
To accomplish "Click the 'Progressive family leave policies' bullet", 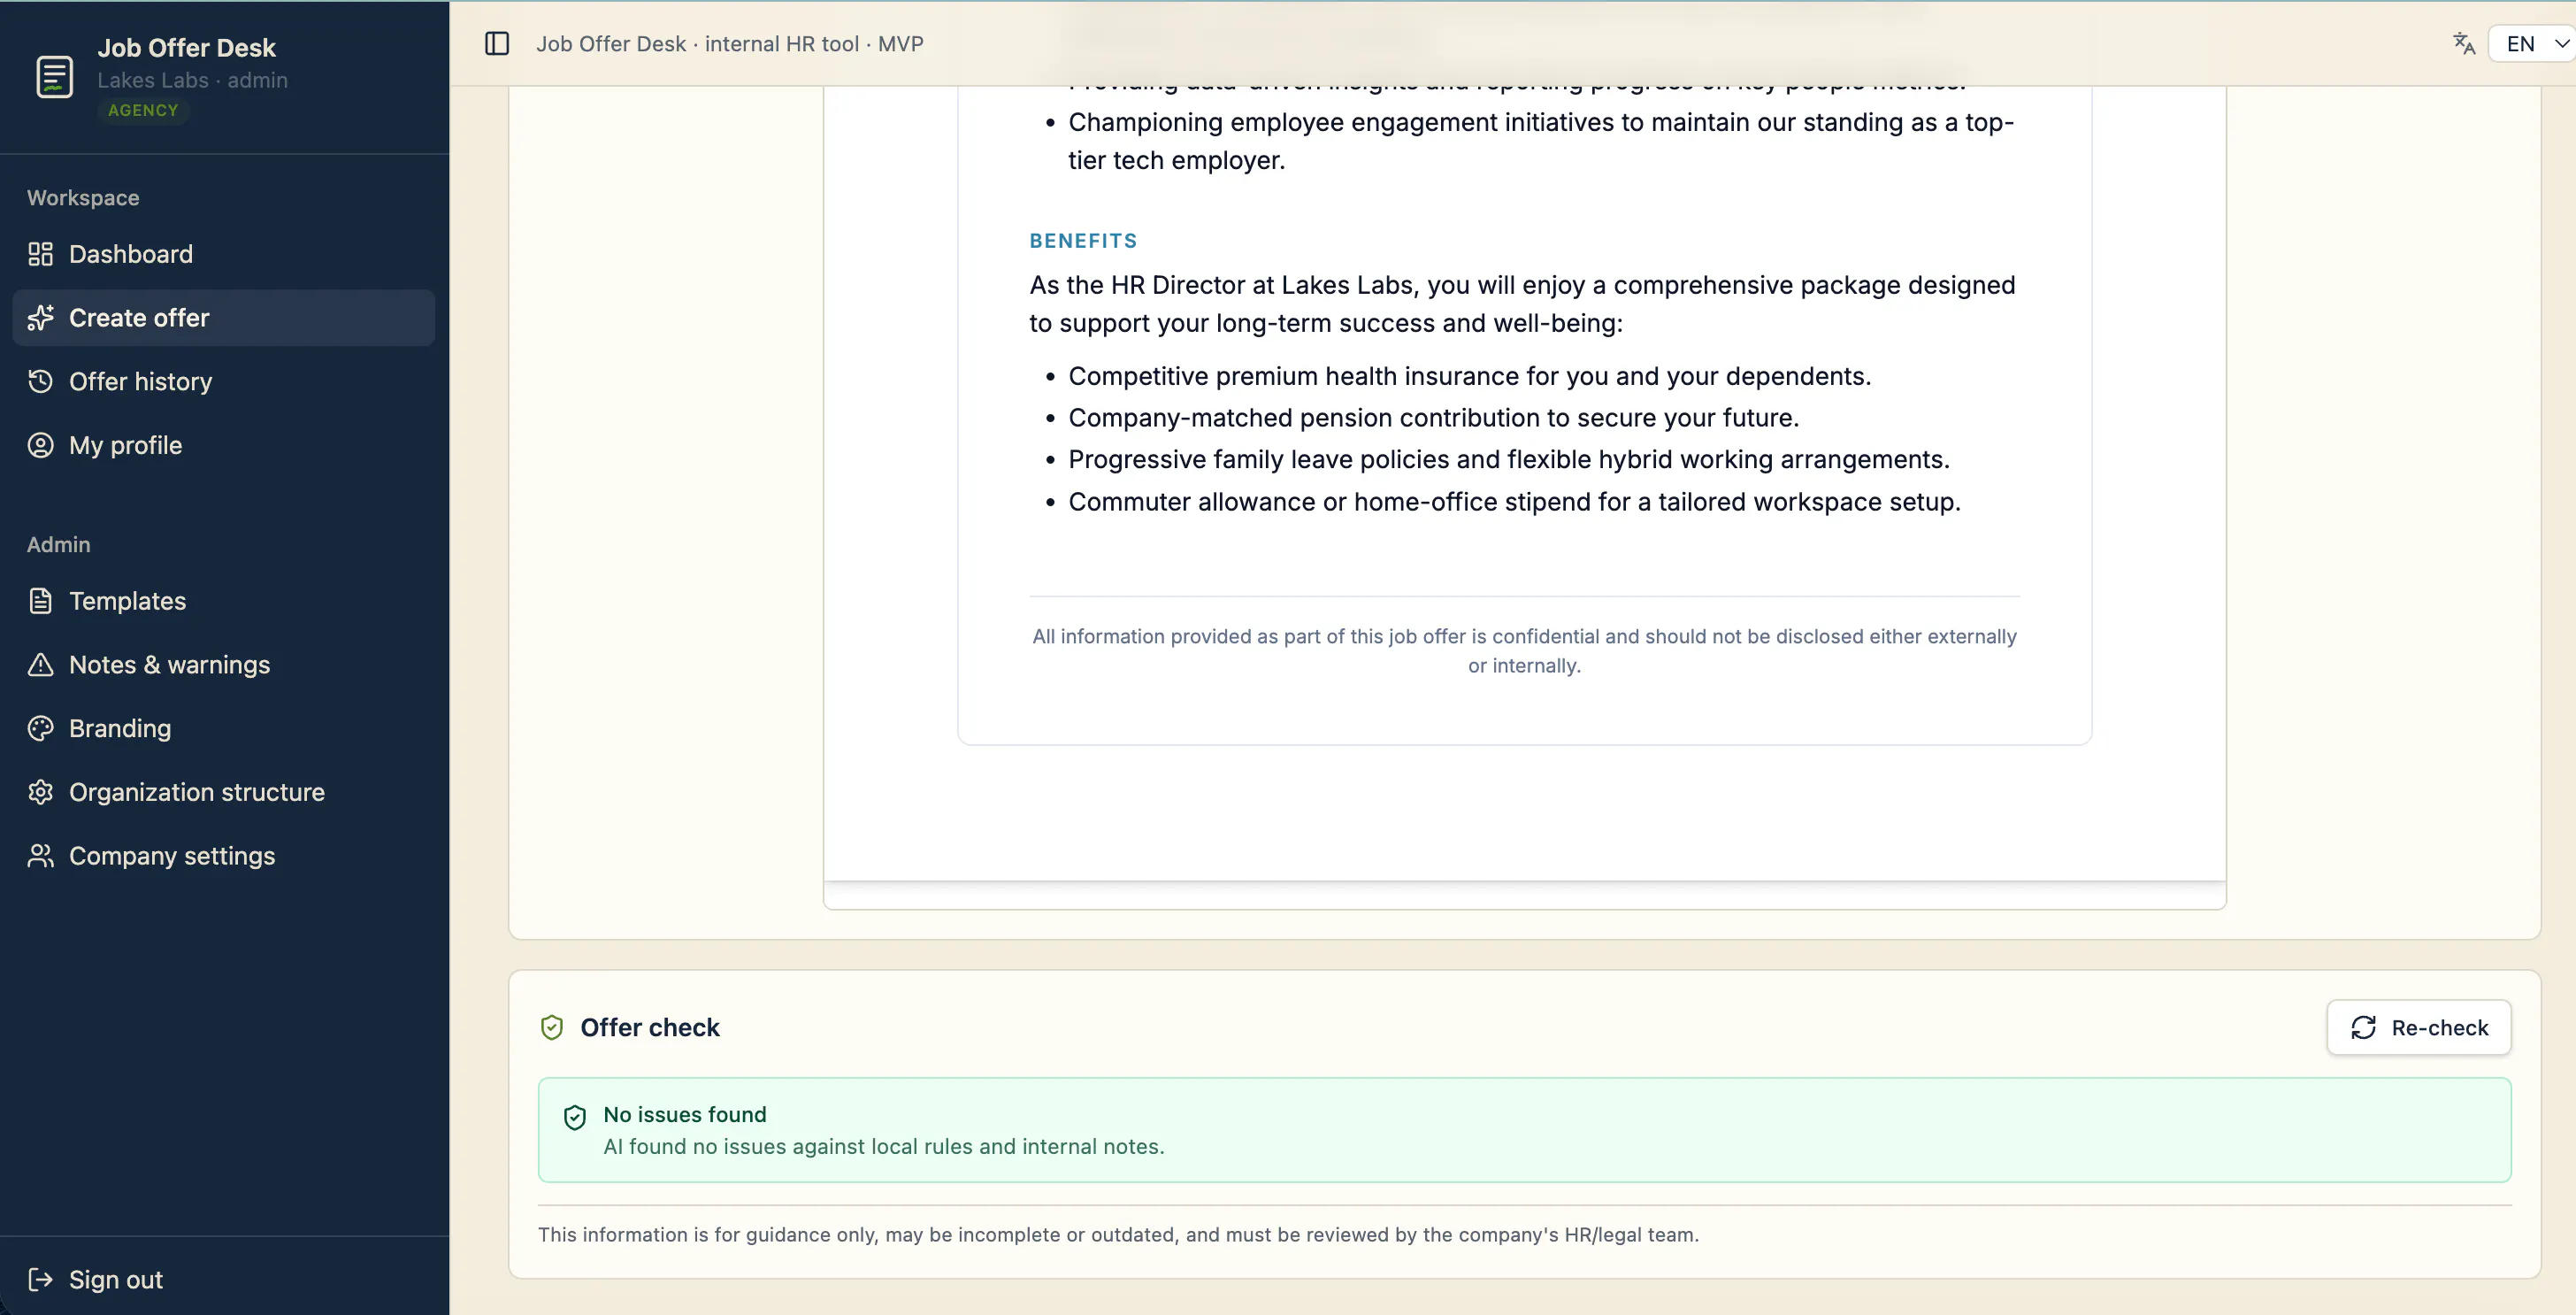I will [1509, 460].
